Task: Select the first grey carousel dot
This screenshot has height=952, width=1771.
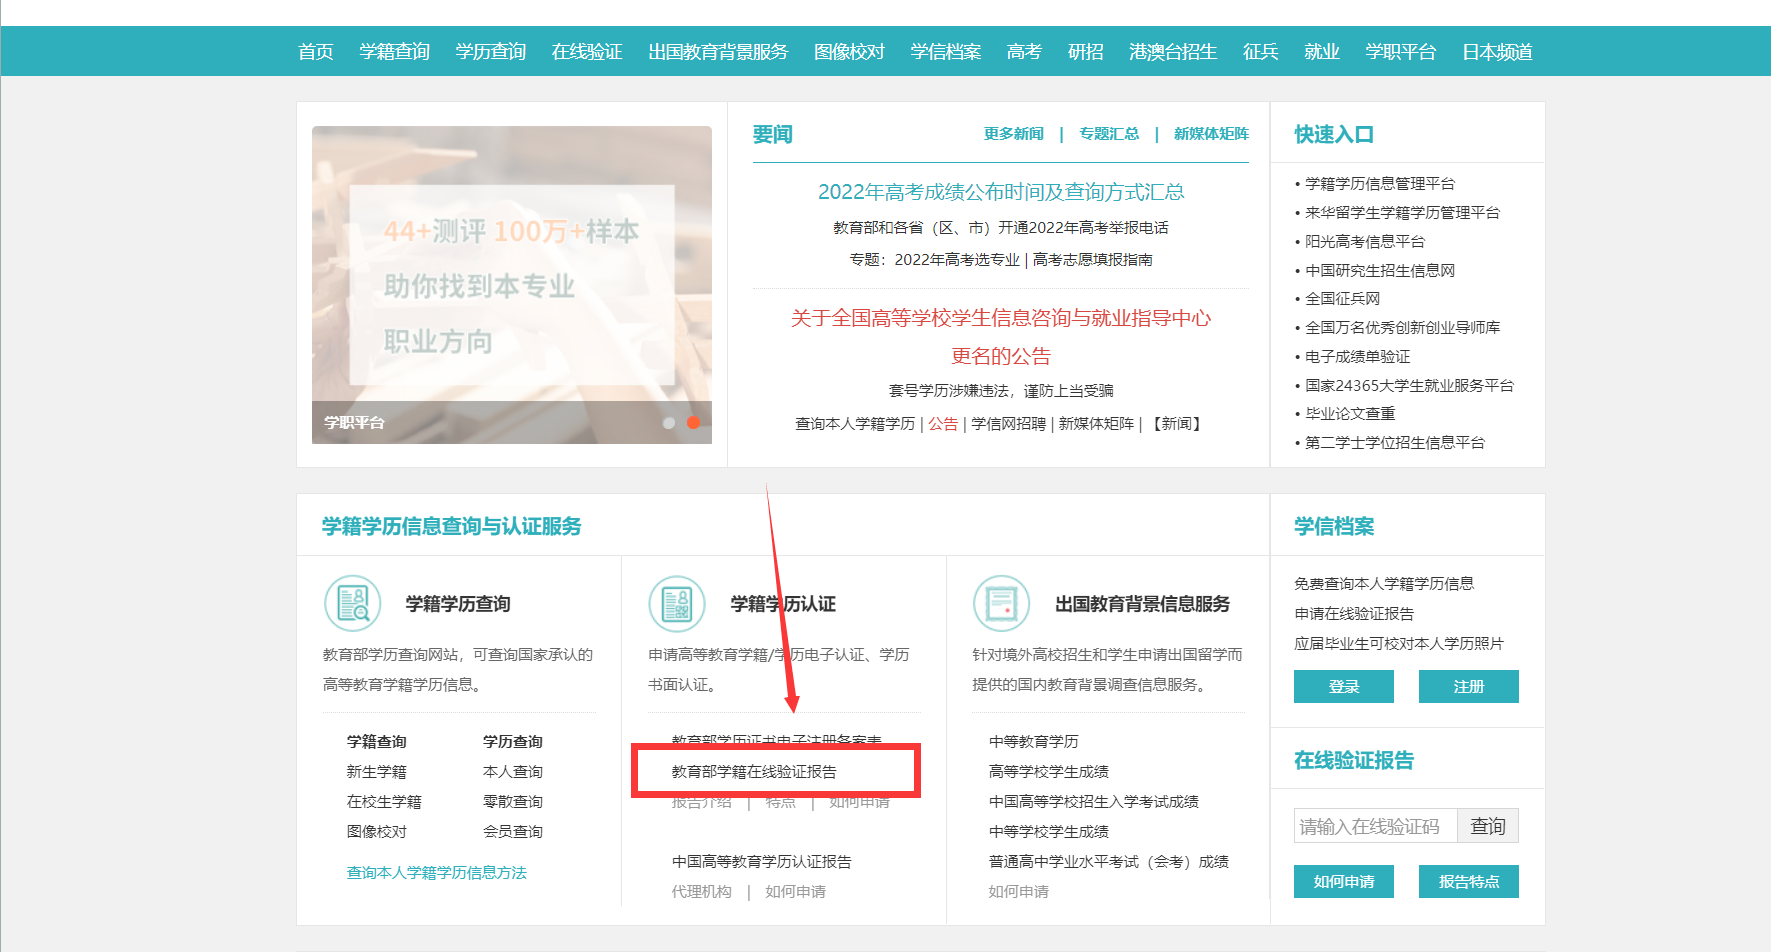Action: coord(669,423)
